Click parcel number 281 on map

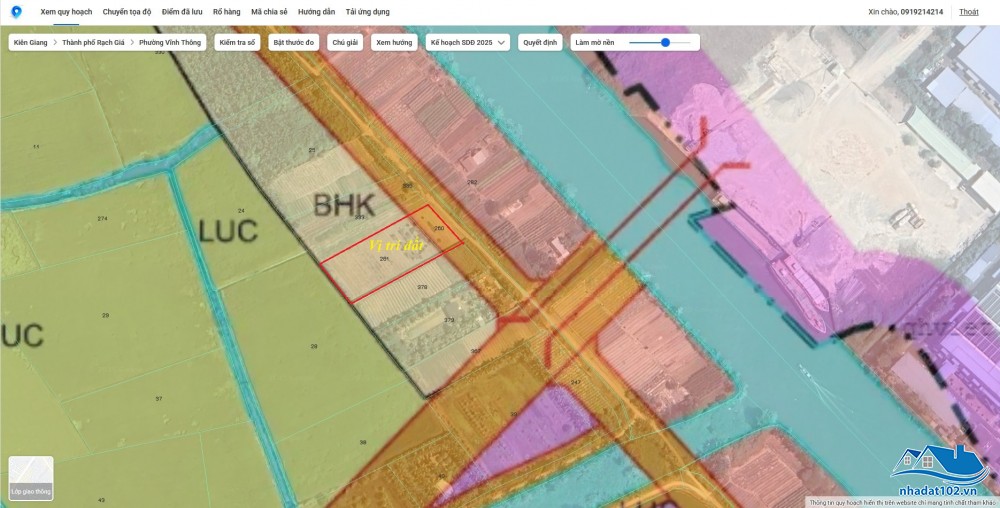(x=384, y=259)
